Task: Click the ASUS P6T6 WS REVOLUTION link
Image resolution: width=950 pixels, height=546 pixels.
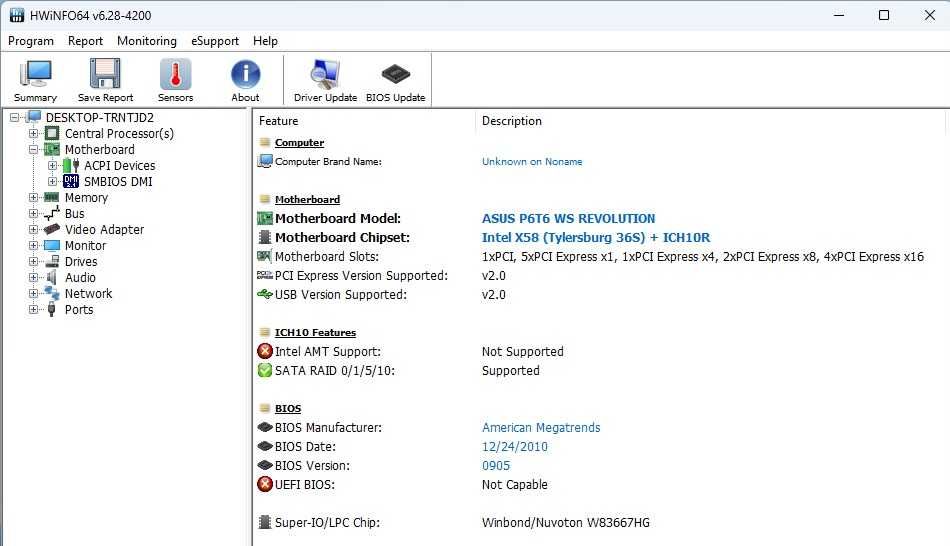Action: coord(568,218)
